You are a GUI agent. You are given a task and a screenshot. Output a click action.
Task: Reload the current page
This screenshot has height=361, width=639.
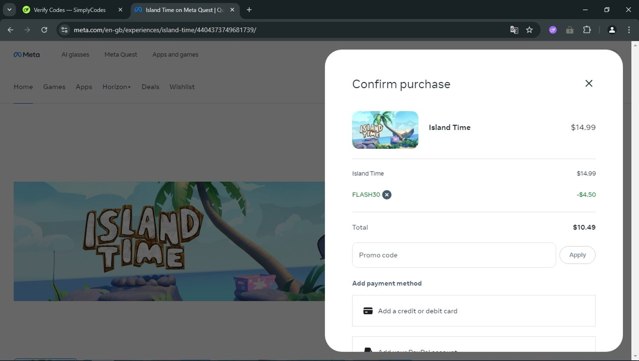point(44,30)
